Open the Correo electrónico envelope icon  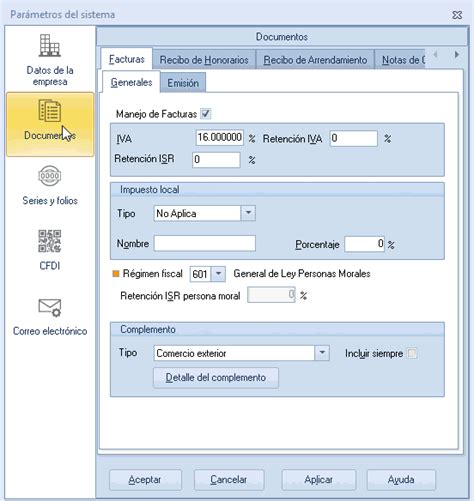click(x=50, y=307)
